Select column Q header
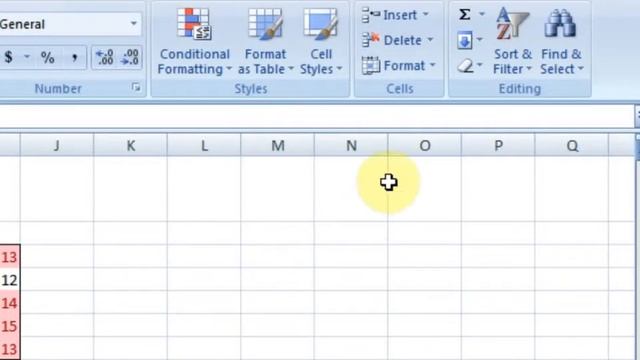 click(571, 145)
